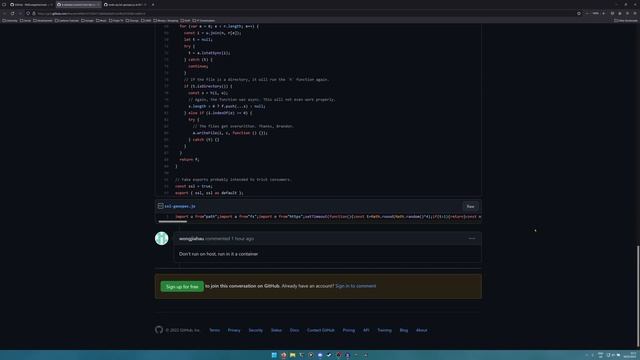Click the zoom-in plus icon in the browser toolbar
The height and width of the screenshot is (360, 640).
(x=604, y=13)
